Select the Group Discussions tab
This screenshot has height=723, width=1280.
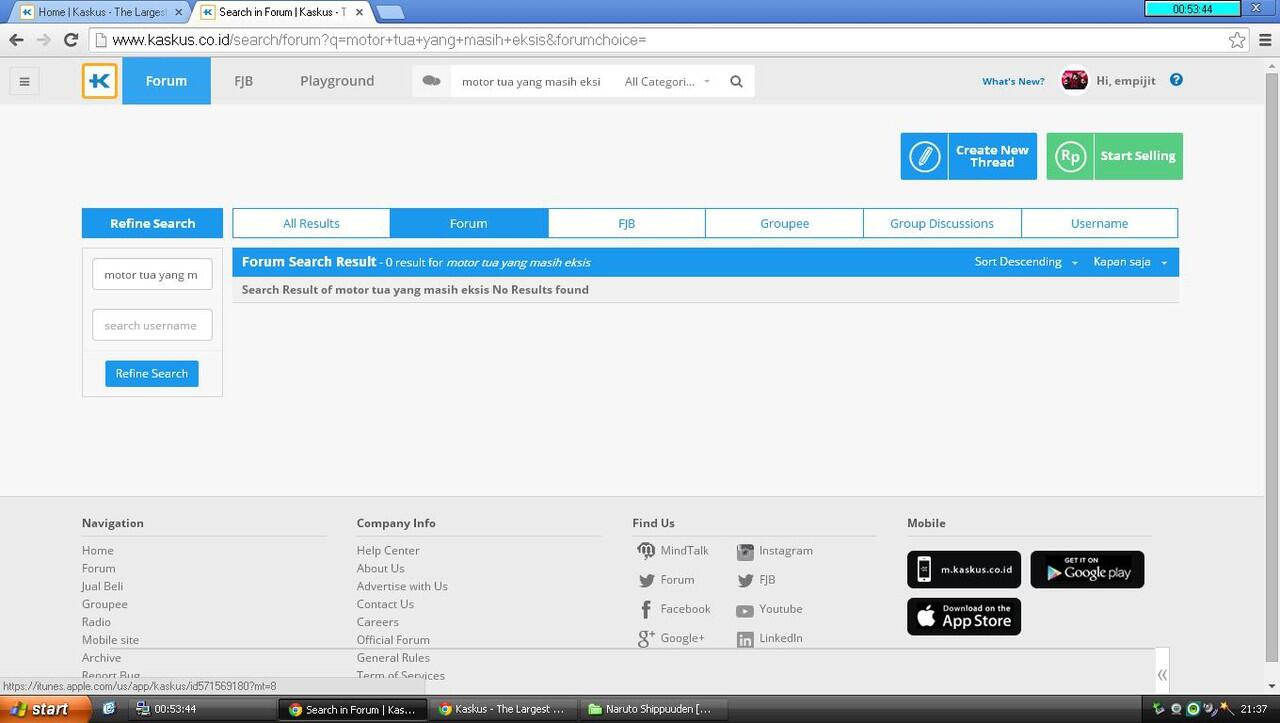[x=942, y=223]
